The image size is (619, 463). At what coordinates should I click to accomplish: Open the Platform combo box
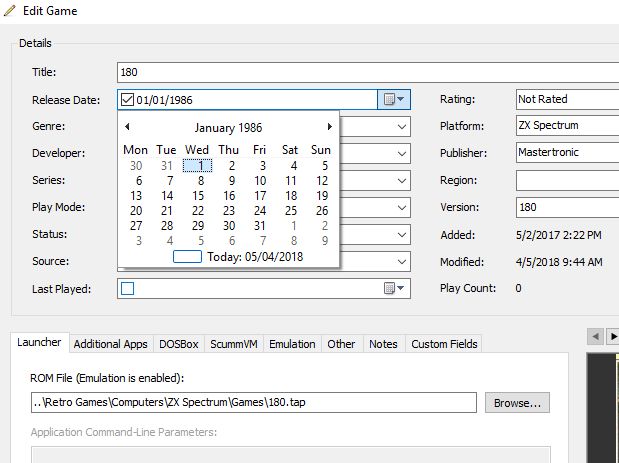tap(567, 126)
